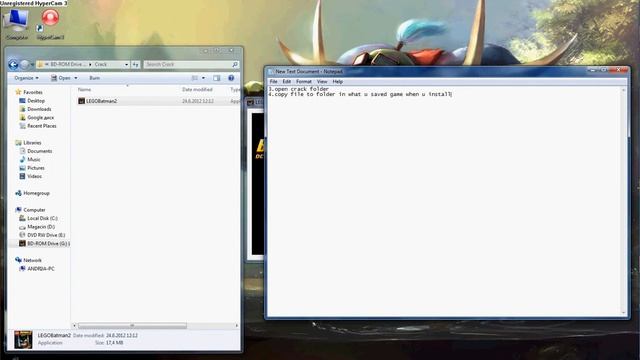Open ANDRIJA-PC under Network
The image size is (640, 360).
point(40,269)
